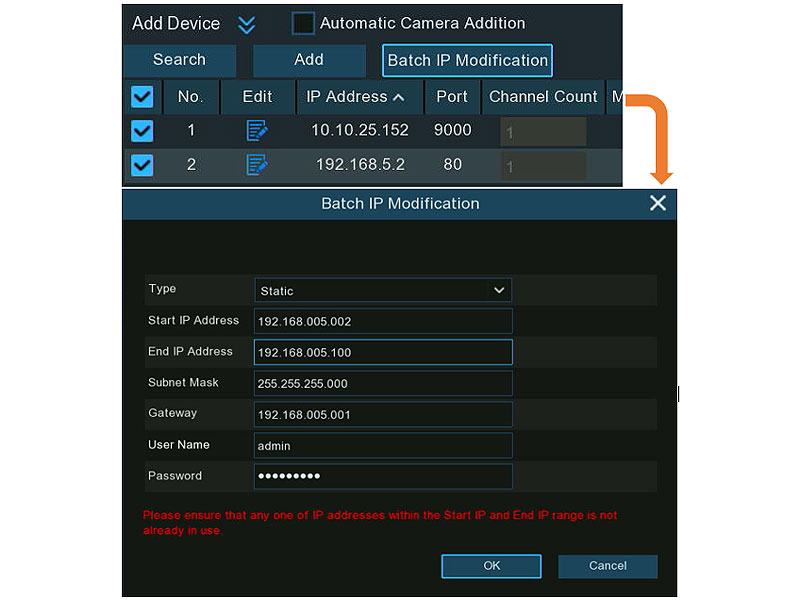The height and width of the screenshot is (600, 800).
Task: Edit IP settings of device 2 via pencil icon
Action: coord(257,164)
